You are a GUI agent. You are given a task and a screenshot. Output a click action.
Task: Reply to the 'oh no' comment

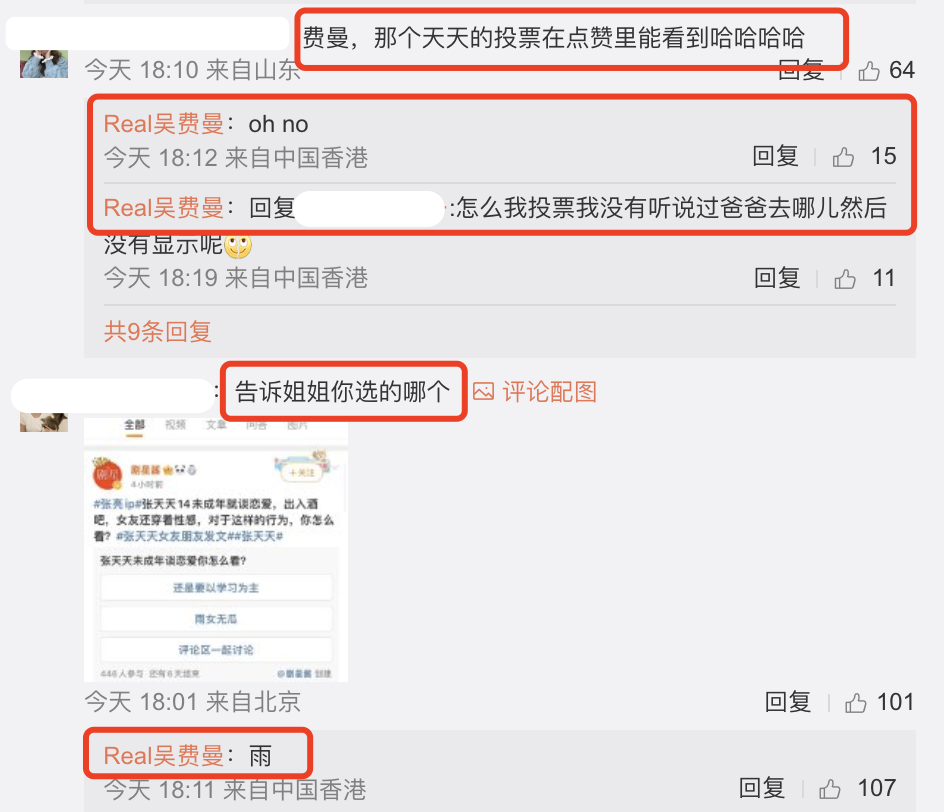click(775, 157)
